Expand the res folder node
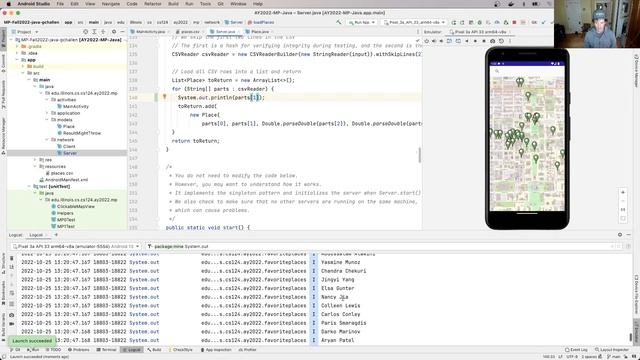 tap(35, 160)
